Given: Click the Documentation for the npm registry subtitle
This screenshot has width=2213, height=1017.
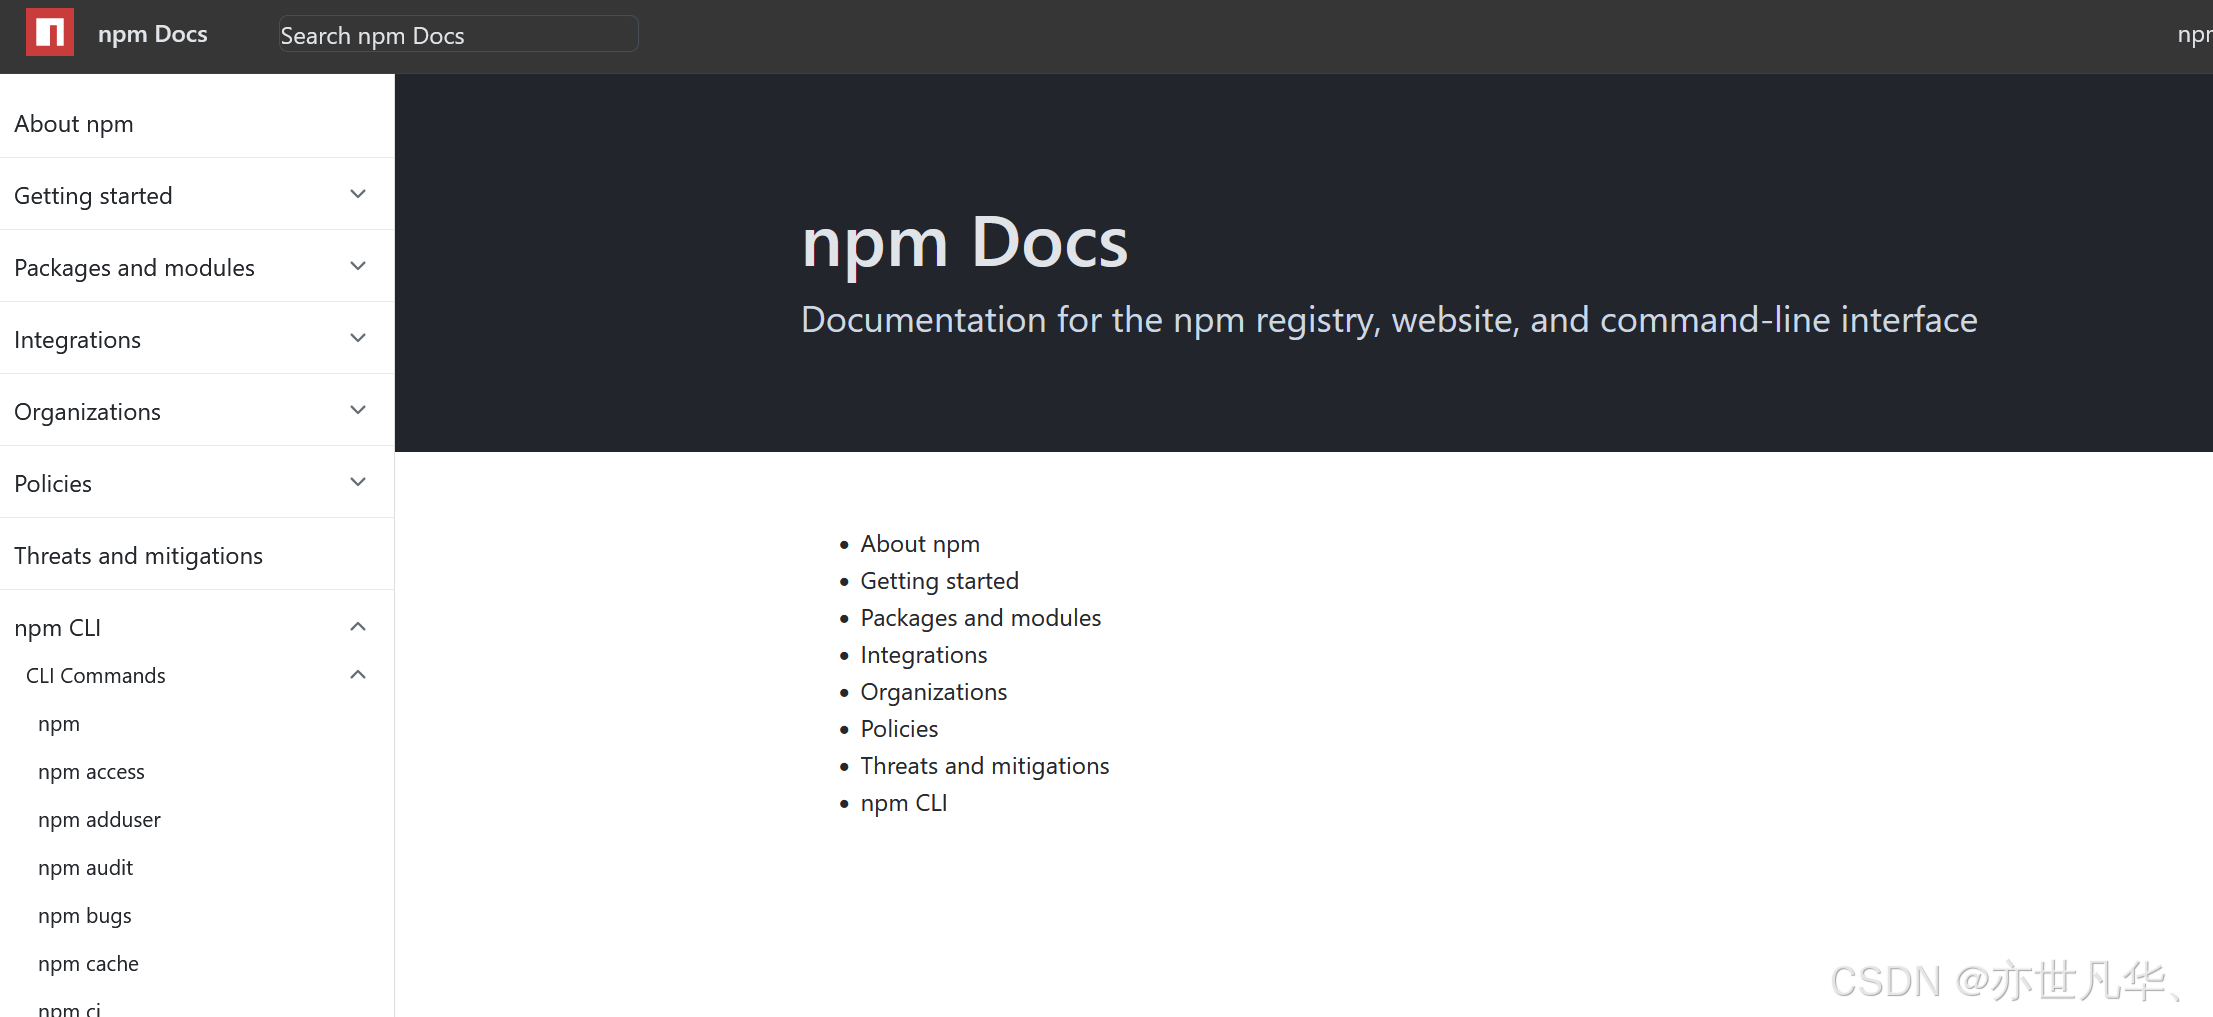Looking at the screenshot, I should click(x=1389, y=320).
